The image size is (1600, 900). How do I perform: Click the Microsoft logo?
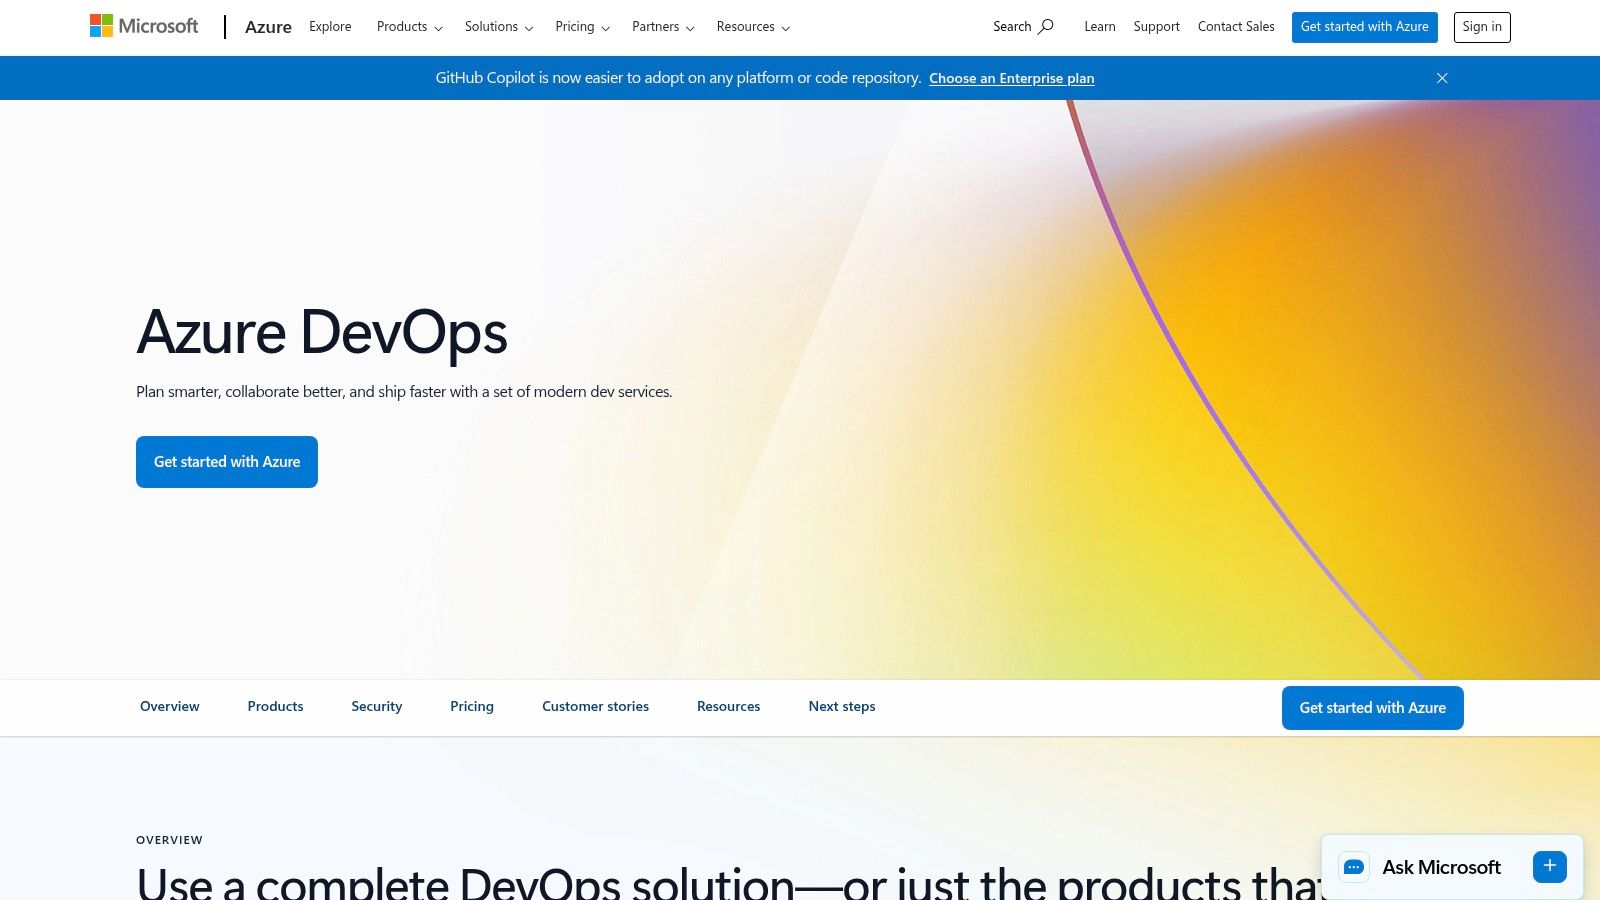coord(144,26)
